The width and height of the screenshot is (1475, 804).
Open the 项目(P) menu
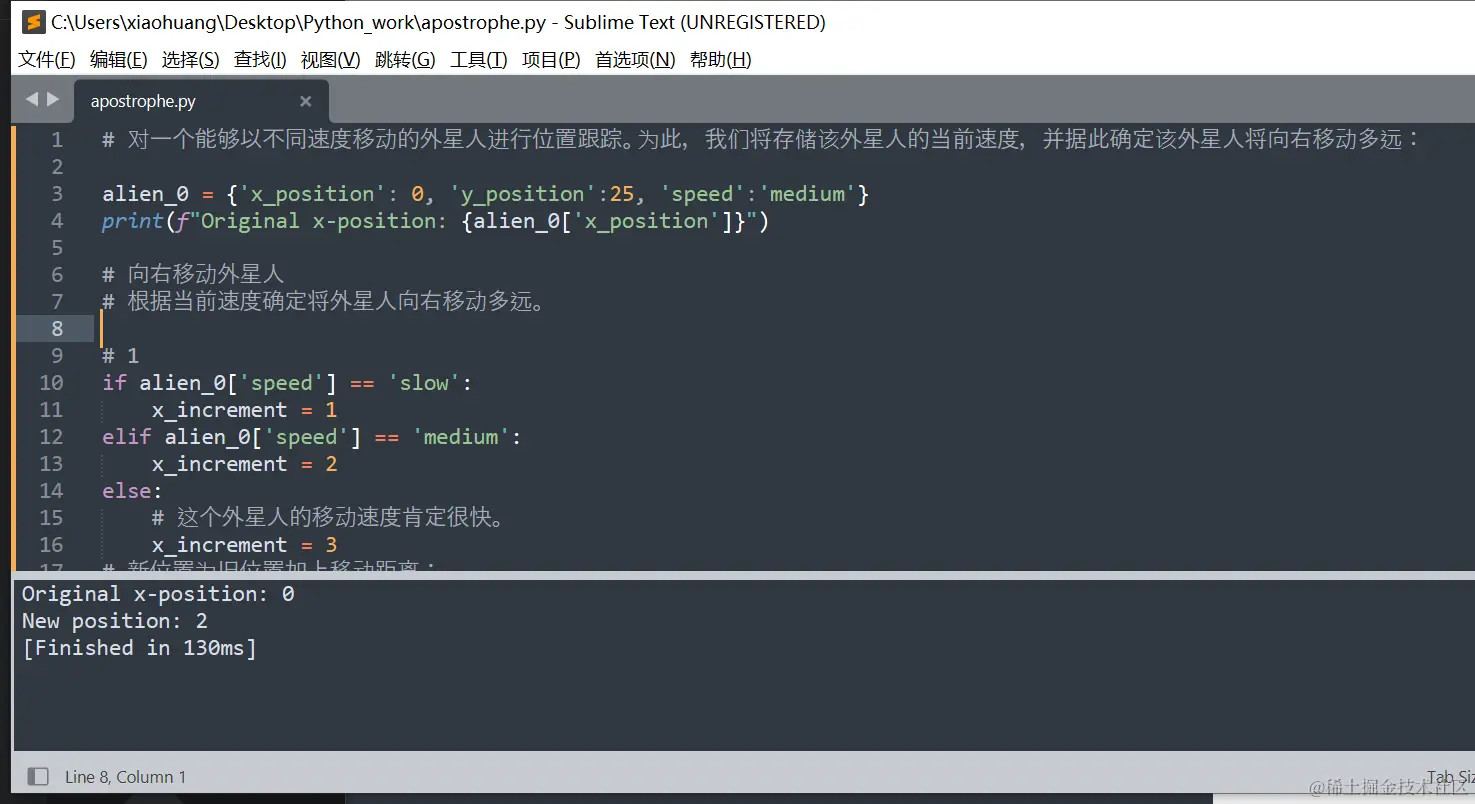point(551,59)
